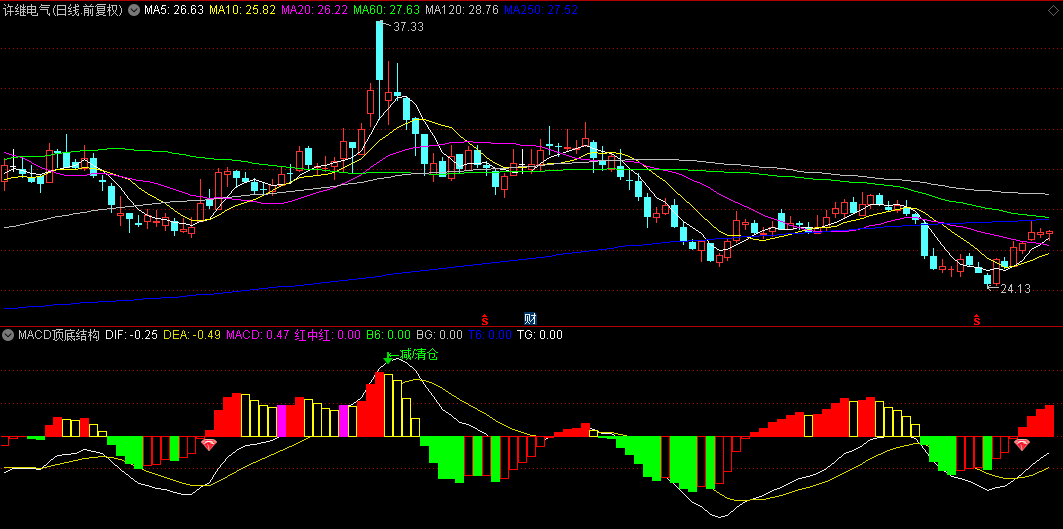Click the T6: 0.00 indicator value
This screenshot has width=1063, height=529.
(489, 334)
